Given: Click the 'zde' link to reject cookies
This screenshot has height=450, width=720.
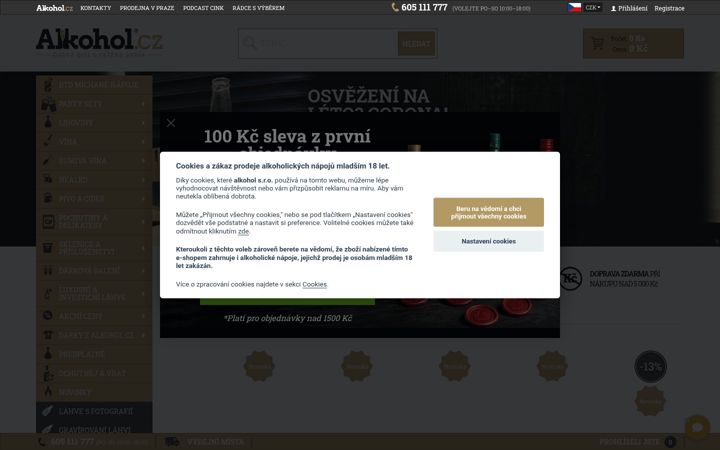Looking at the screenshot, I should point(243,231).
